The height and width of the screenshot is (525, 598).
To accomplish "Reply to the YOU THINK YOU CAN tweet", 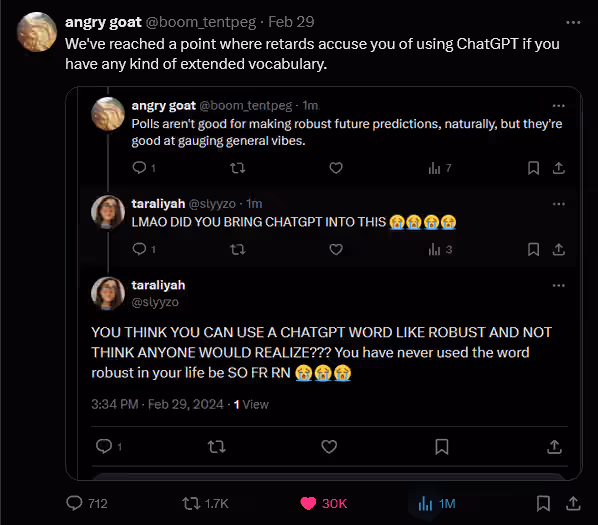I will (104, 446).
